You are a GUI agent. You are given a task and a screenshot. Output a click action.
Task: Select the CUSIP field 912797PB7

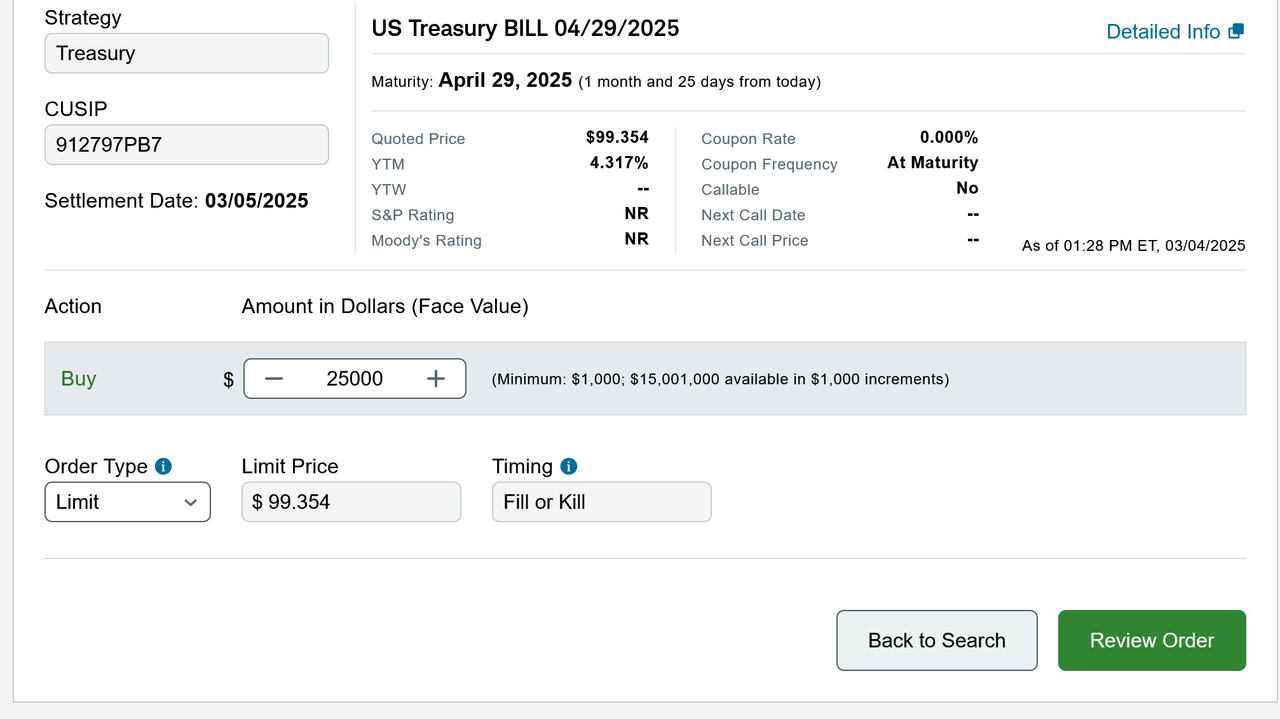(x=186, y=145)
